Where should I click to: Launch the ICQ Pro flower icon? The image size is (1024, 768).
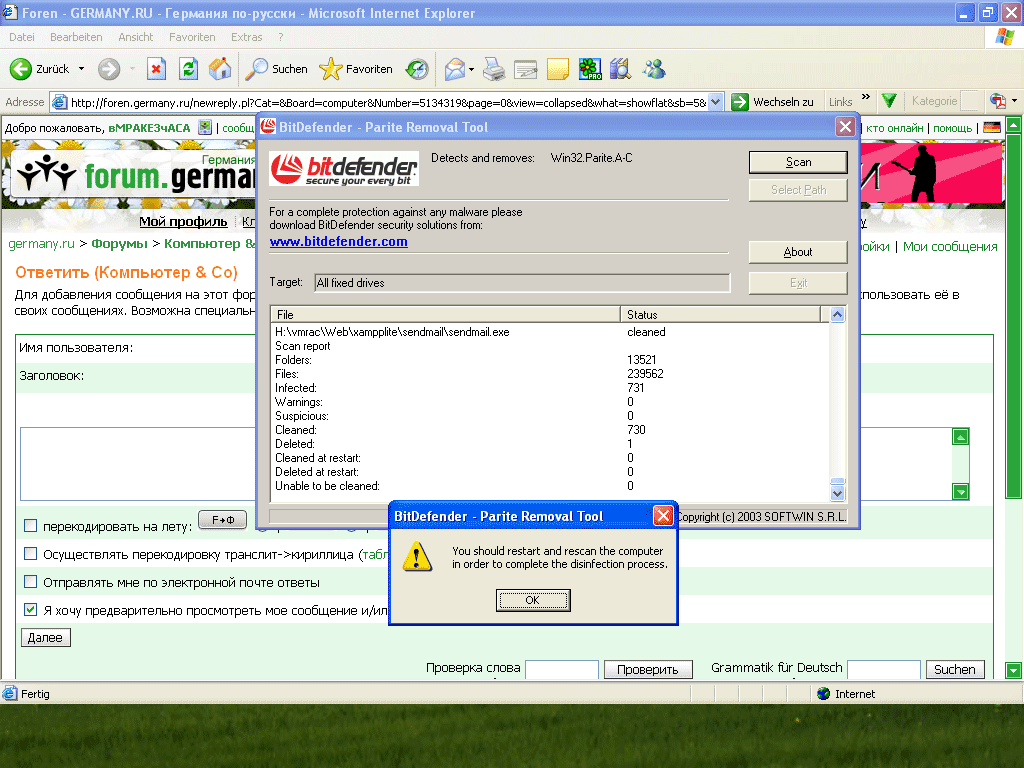click(x=590, y=69)
